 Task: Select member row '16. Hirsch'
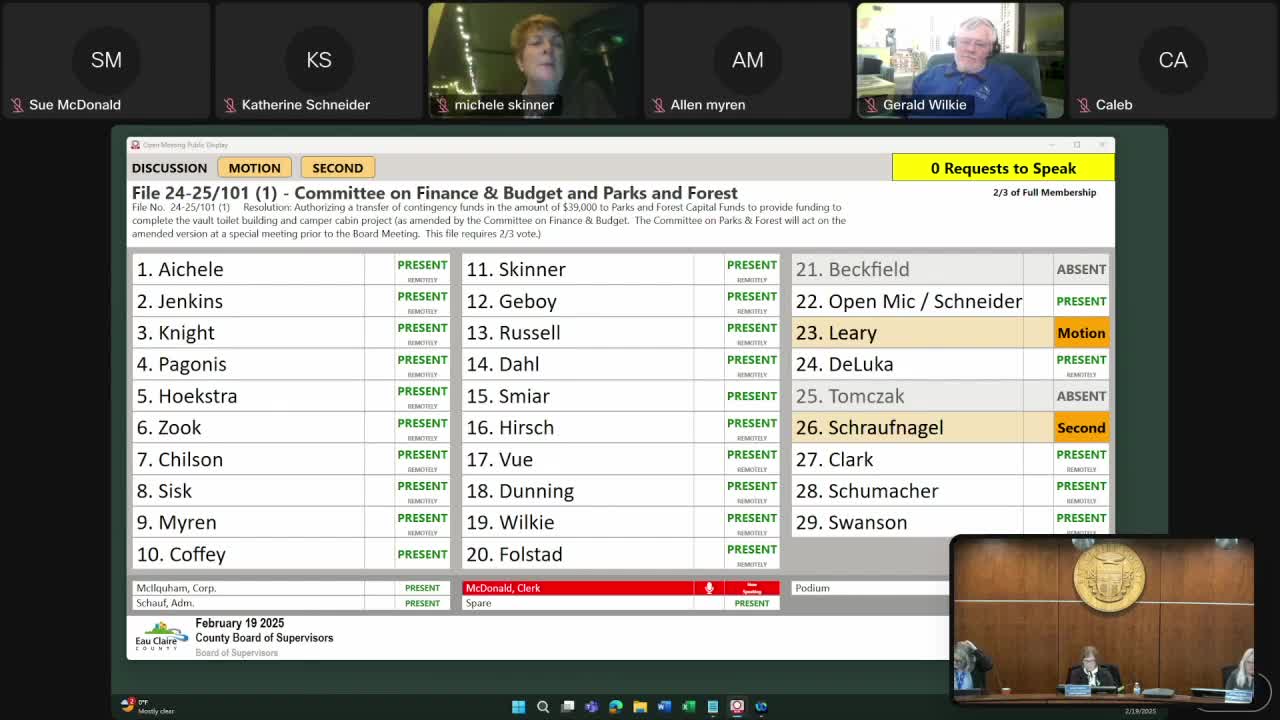click(621, 428)
